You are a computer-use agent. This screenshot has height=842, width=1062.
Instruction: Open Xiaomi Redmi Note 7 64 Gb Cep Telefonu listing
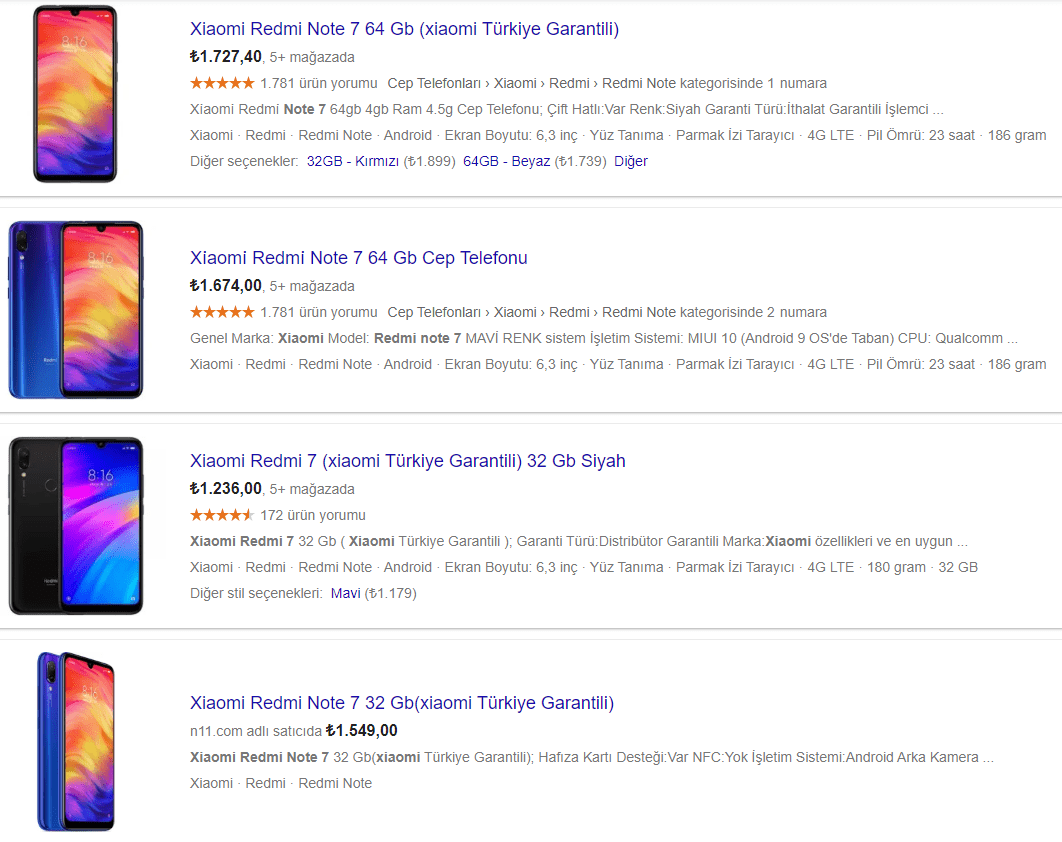(x=358, y=258)
